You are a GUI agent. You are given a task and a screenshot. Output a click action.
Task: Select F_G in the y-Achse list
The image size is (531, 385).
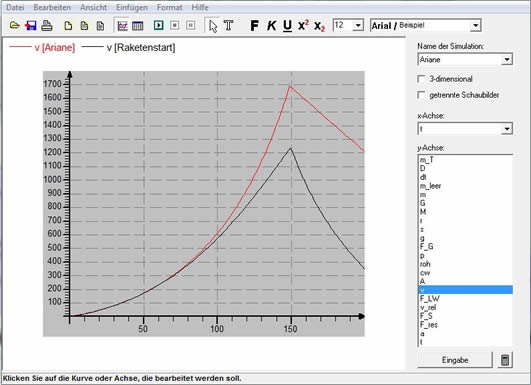pos(465,247)
